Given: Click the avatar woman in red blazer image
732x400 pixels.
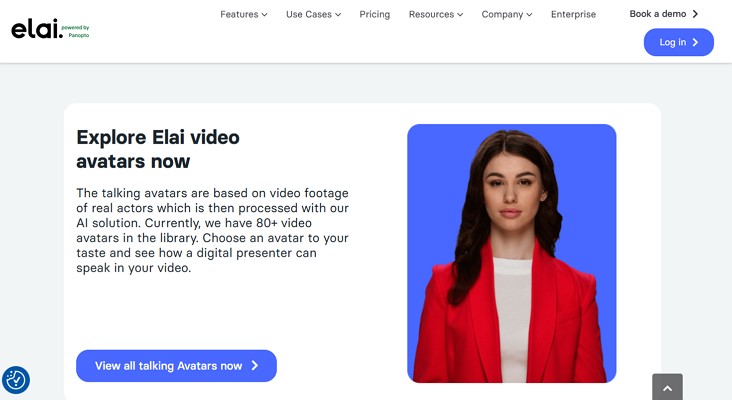Looking at the screenshot, I should (x=512, y=253).
